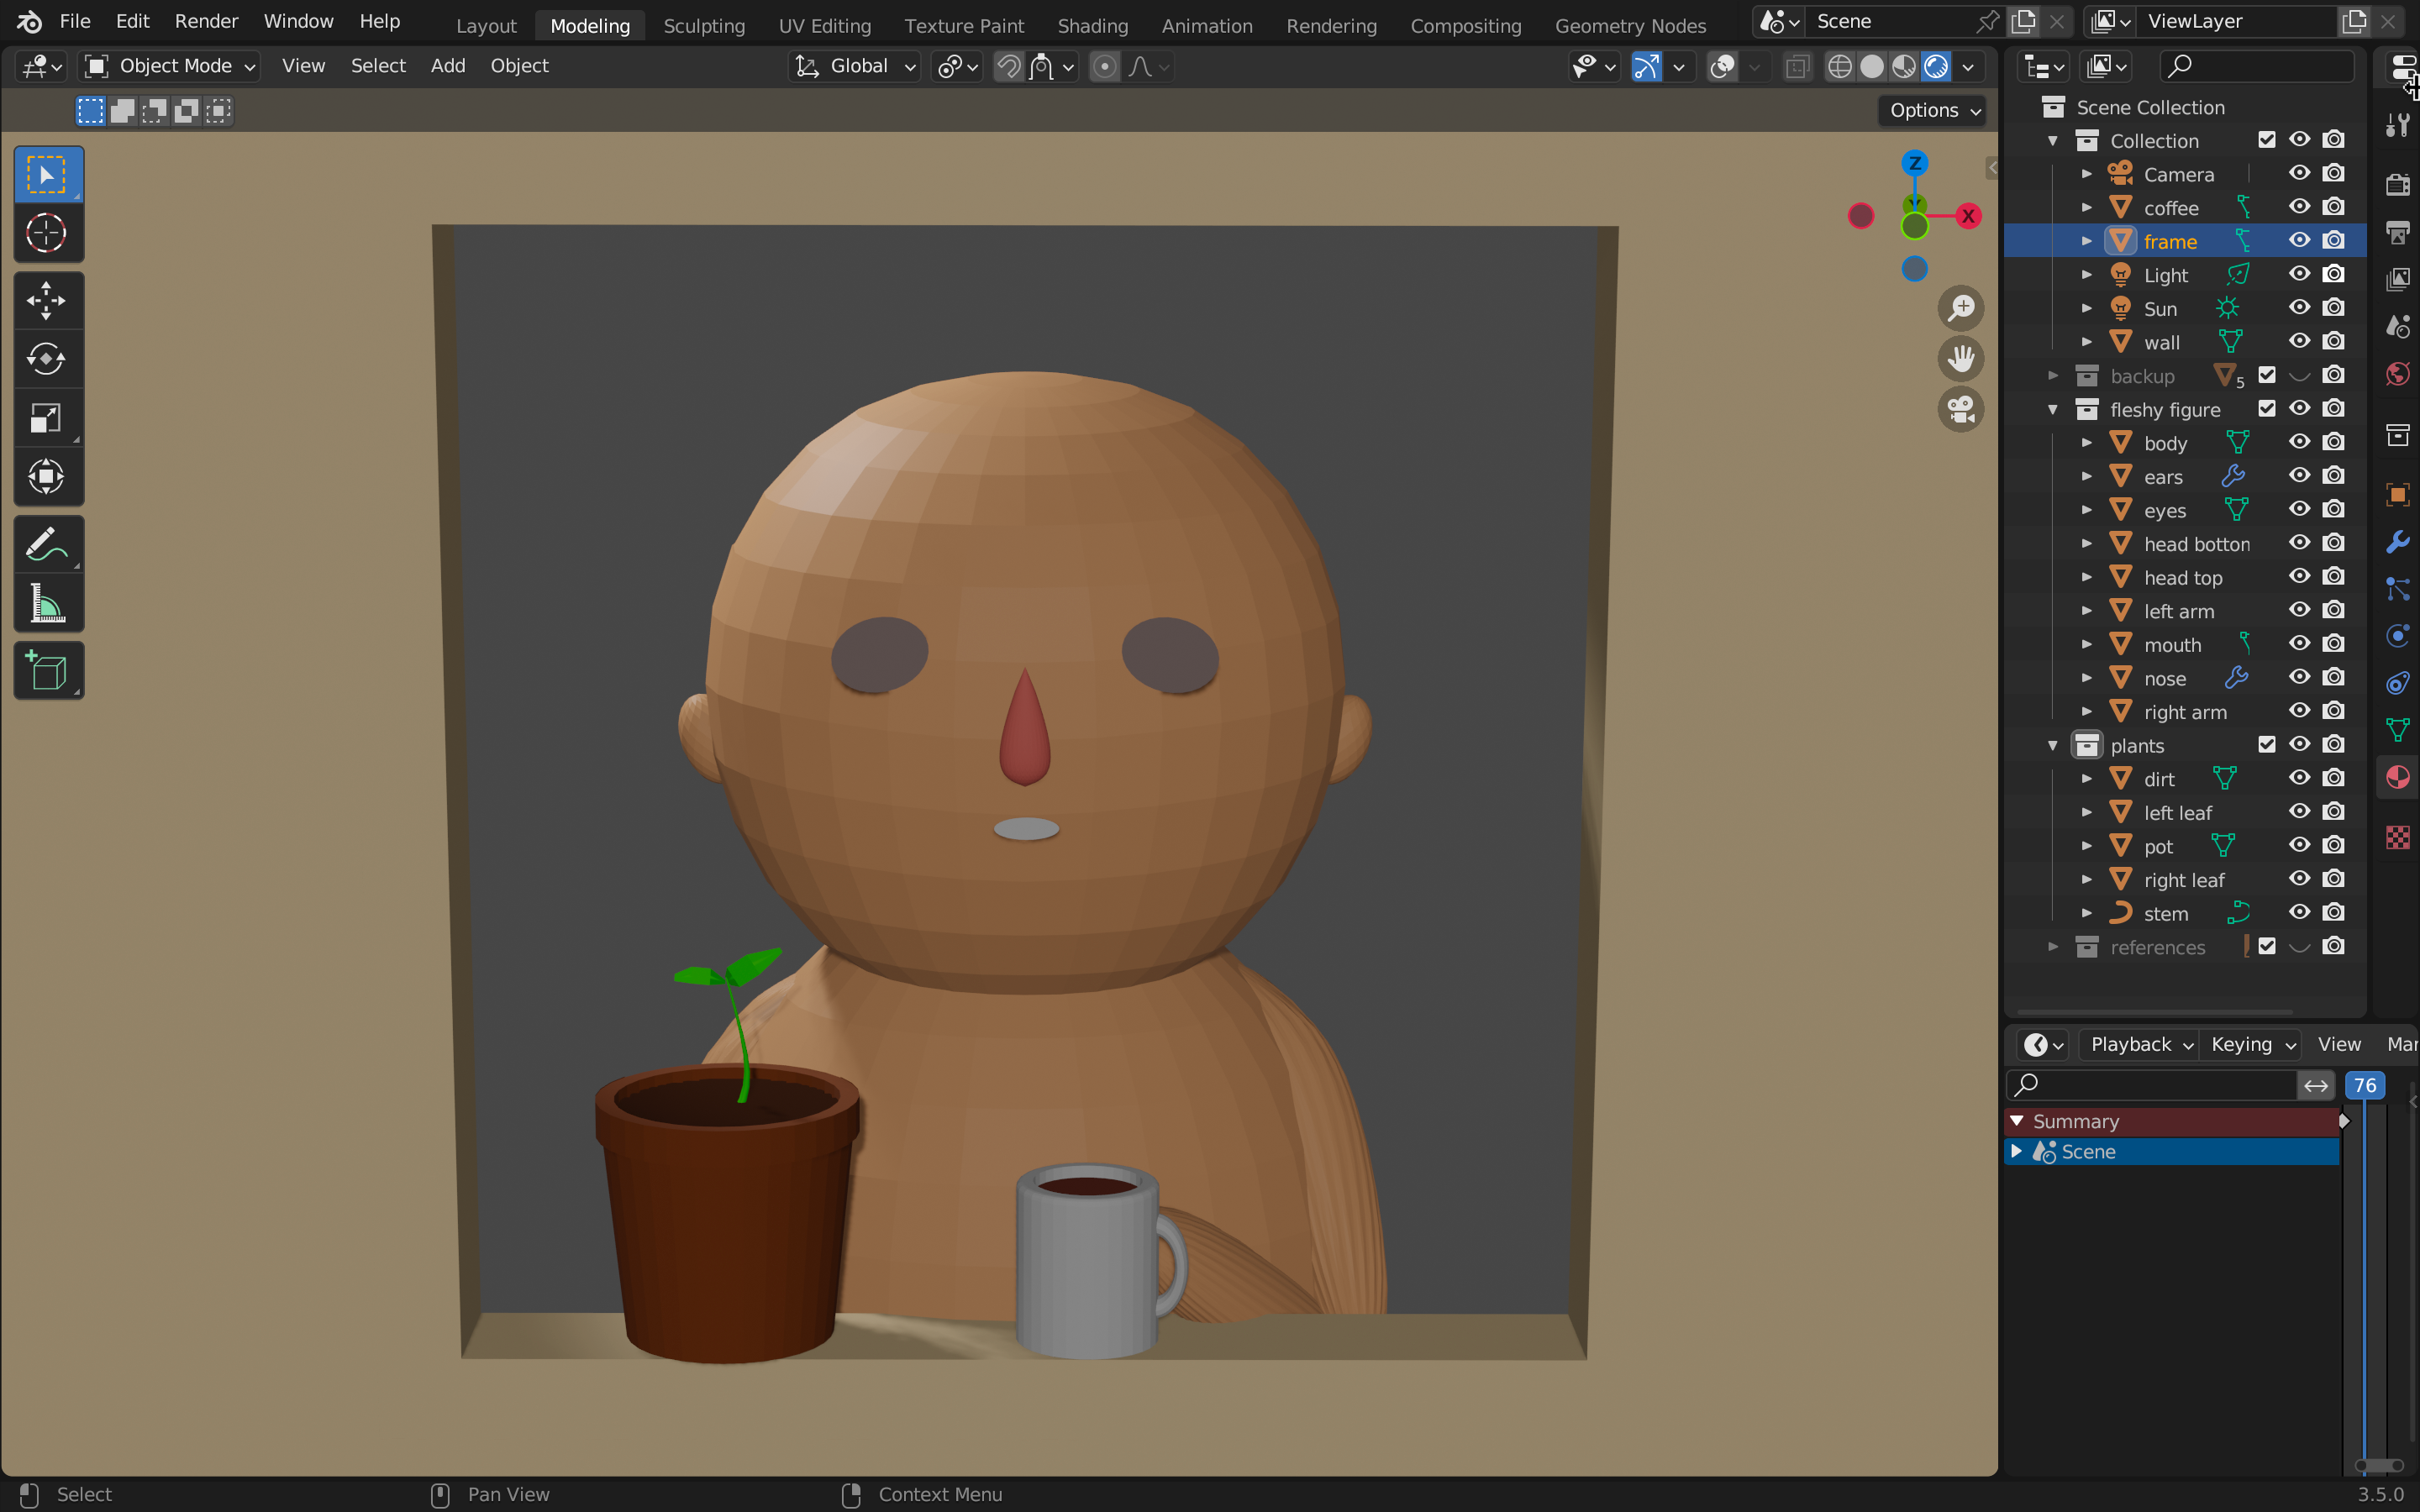
Task: Select the Add Cube tool
Action: click(x=47, y=671)
